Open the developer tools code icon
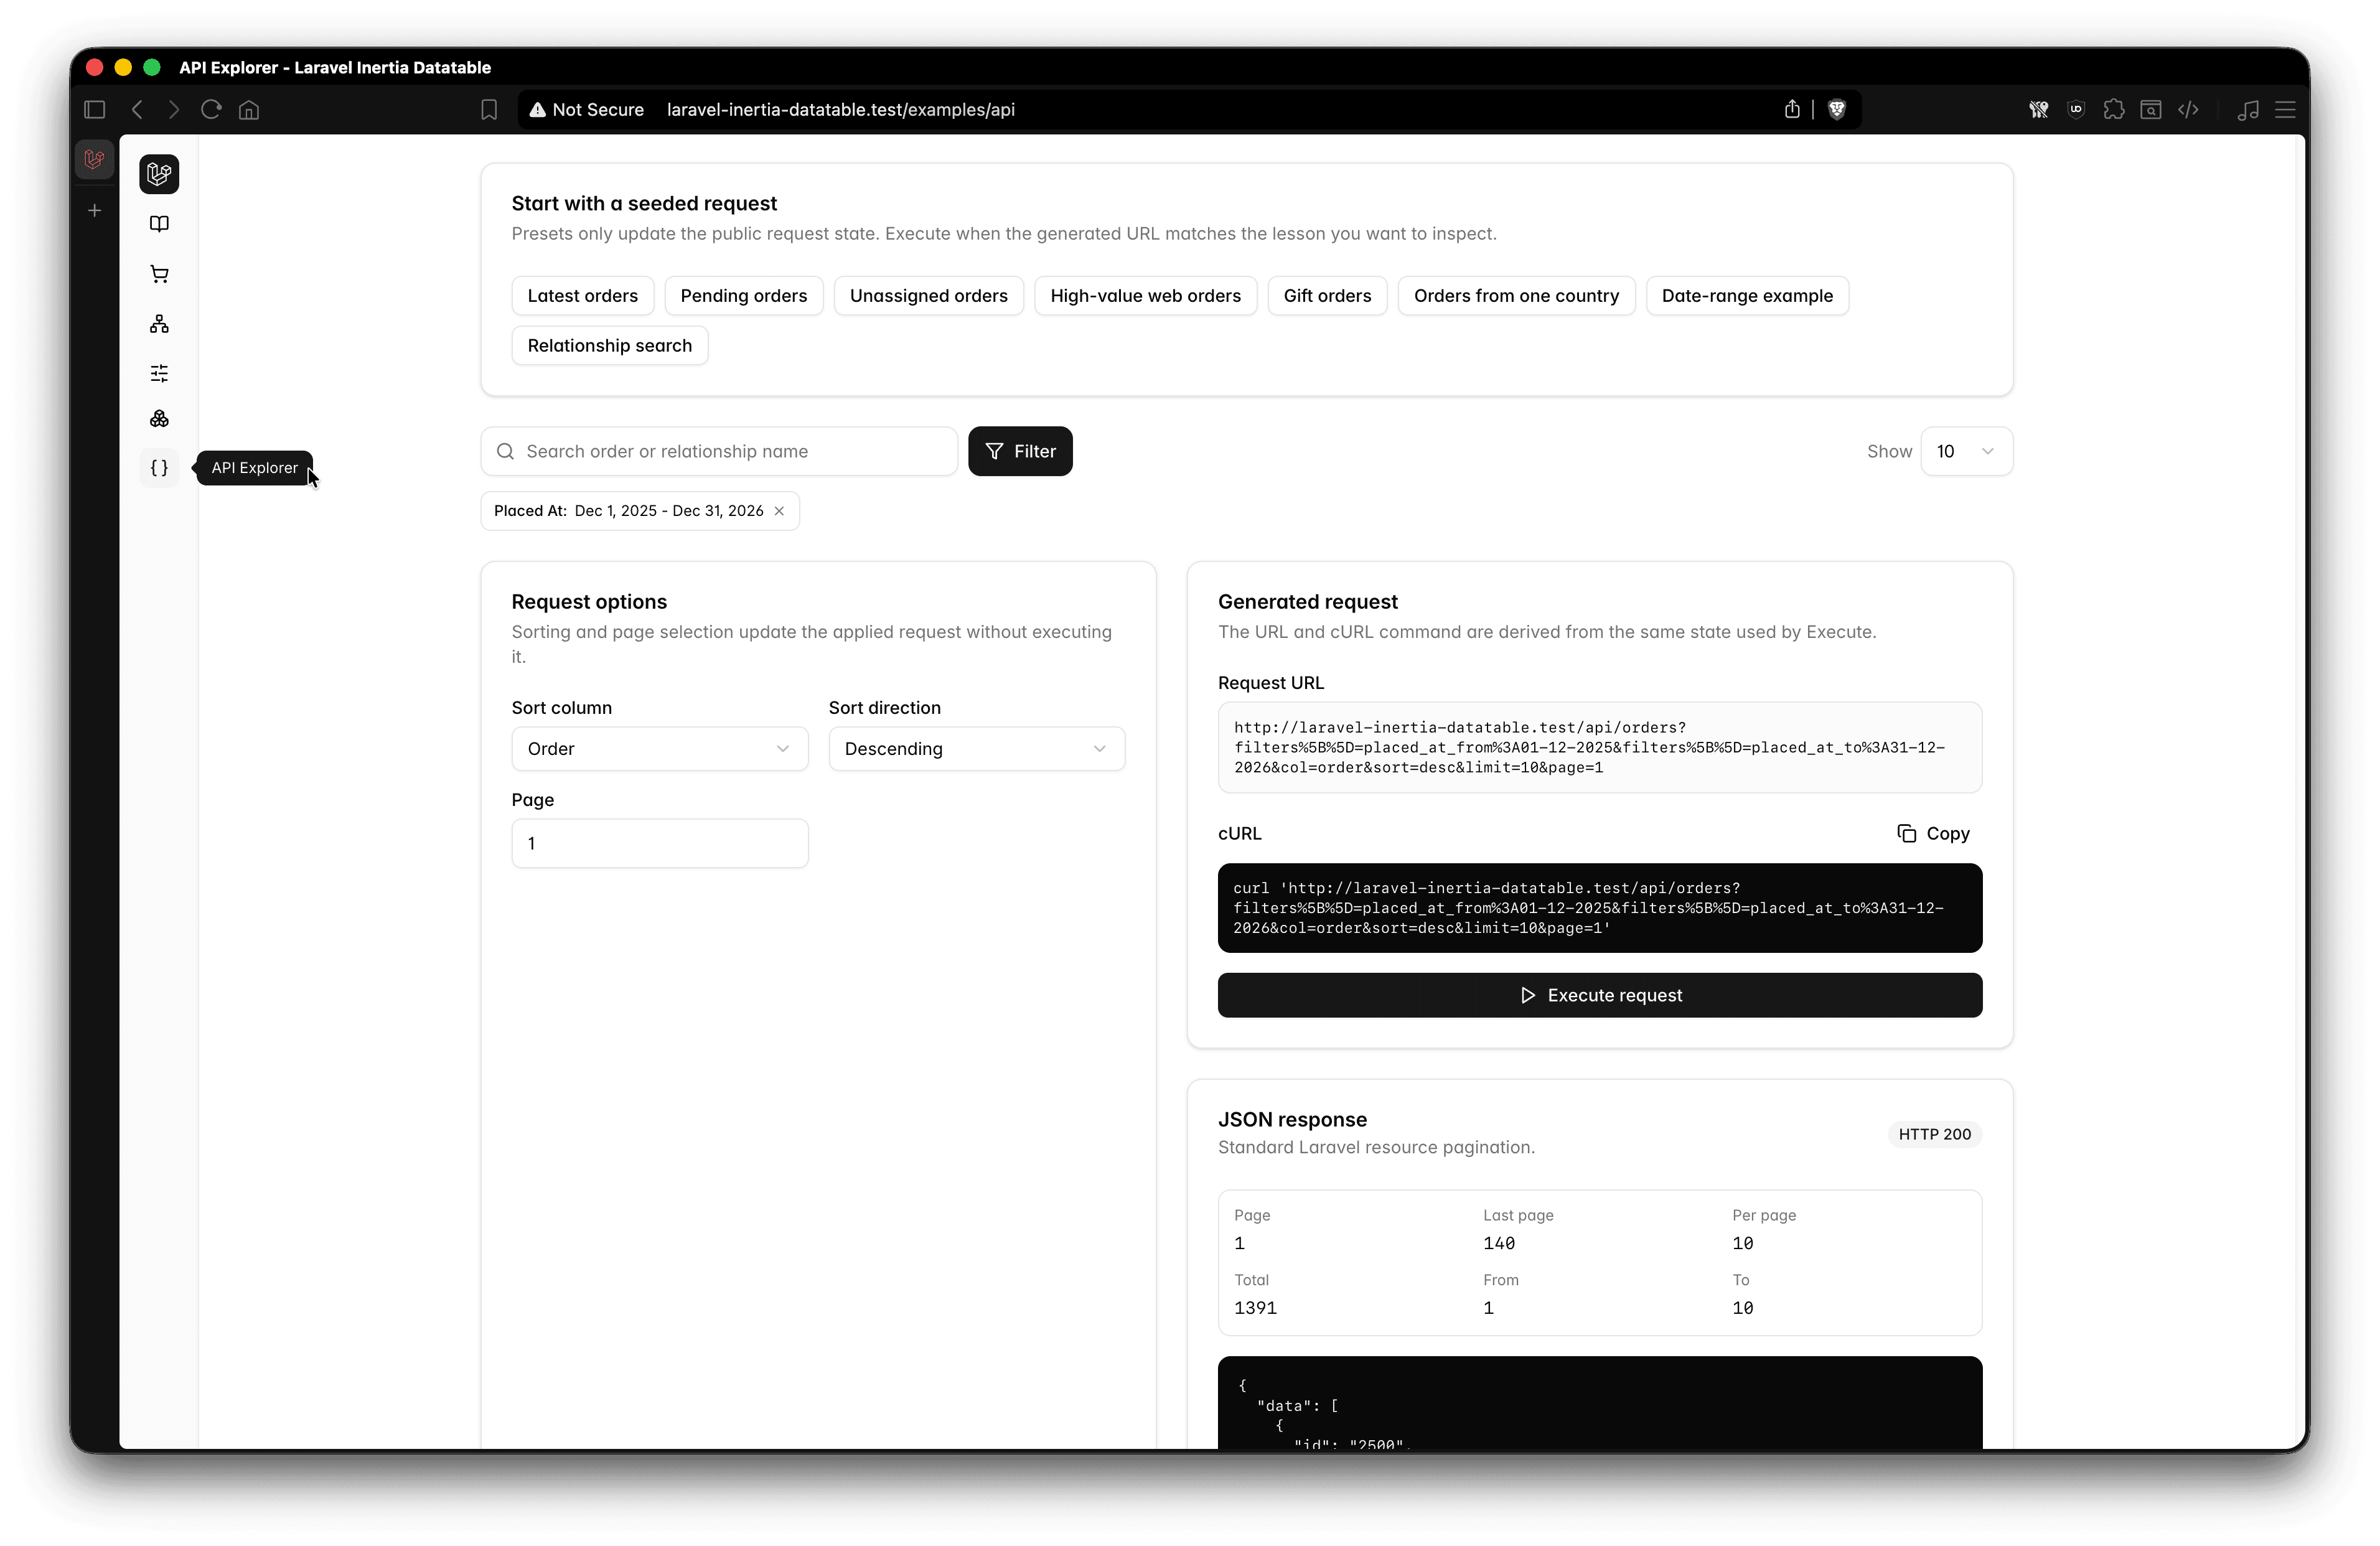 (x=2188, y=109)
